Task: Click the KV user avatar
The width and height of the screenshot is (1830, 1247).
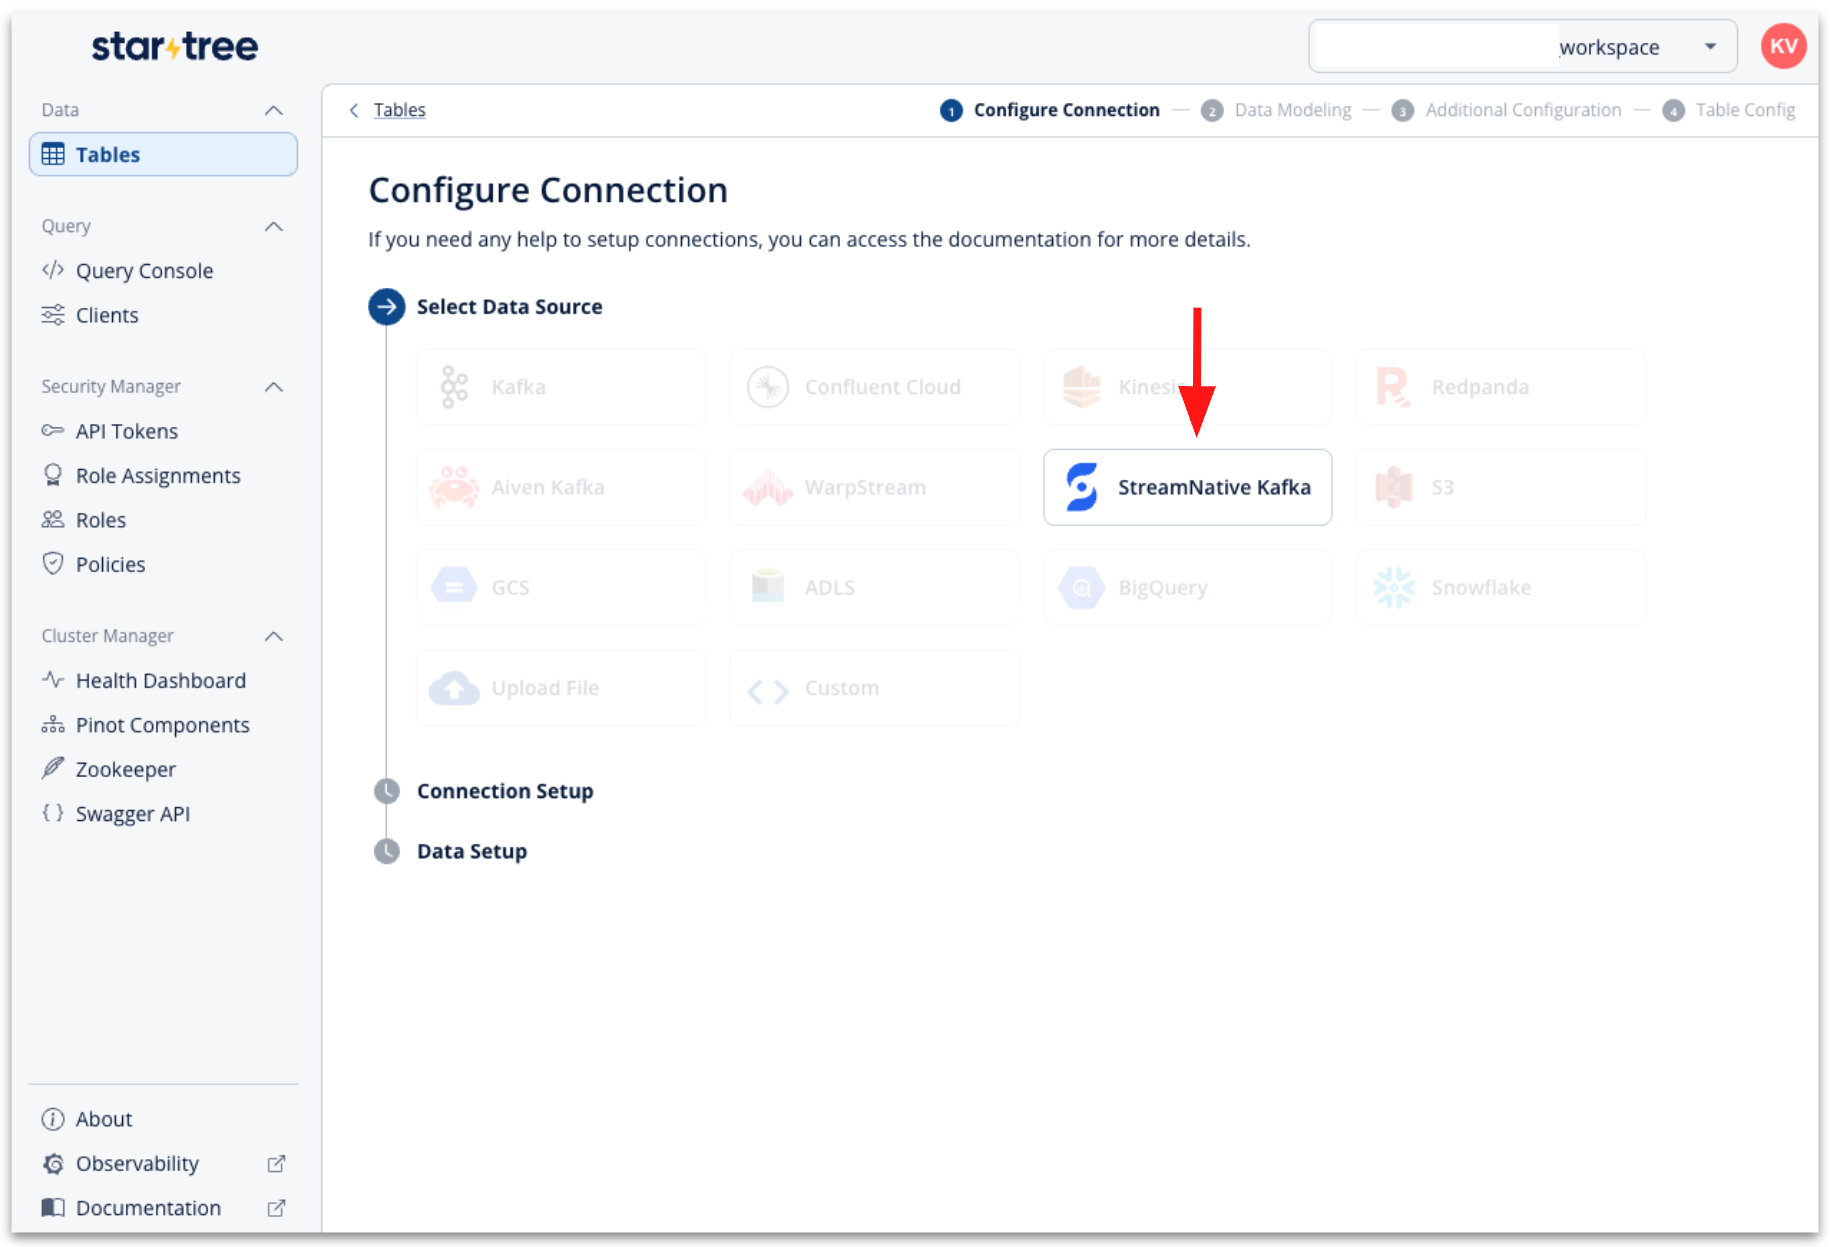Action: coord(1783,47)
